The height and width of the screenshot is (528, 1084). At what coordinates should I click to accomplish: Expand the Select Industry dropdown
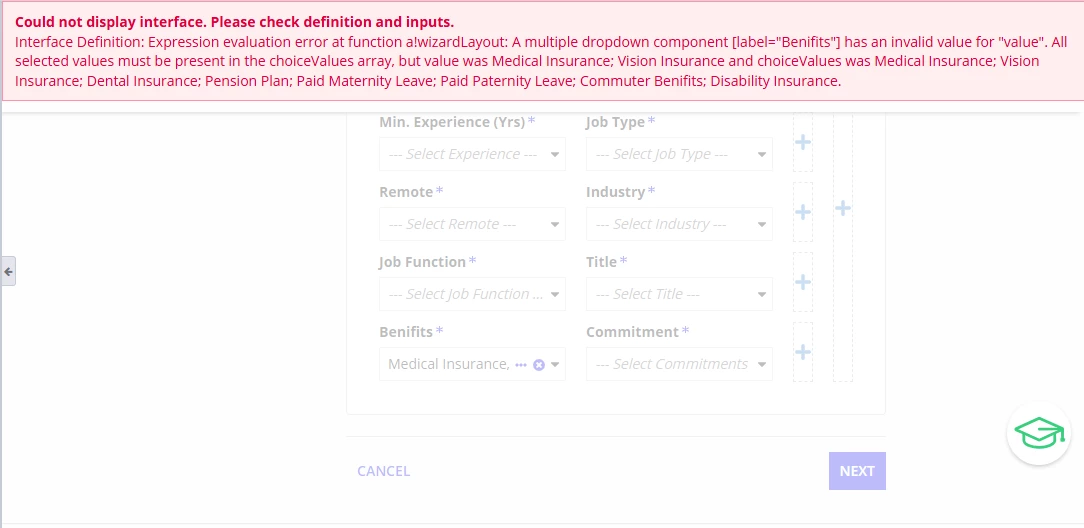coord(679,224)
